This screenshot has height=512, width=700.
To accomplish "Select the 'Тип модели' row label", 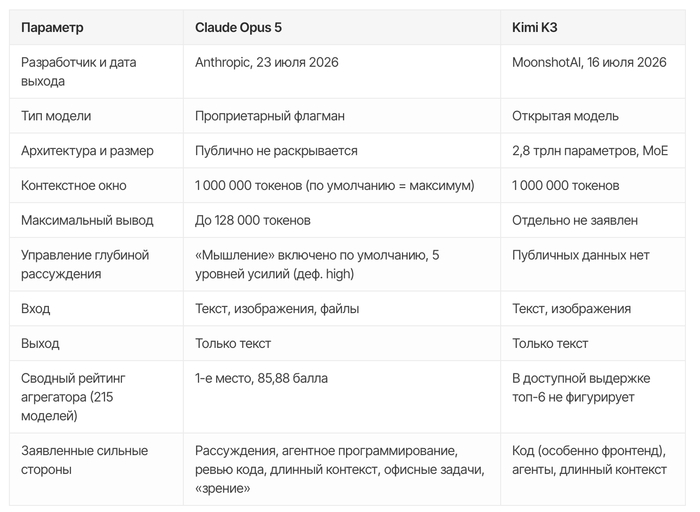I will (56, 116).
